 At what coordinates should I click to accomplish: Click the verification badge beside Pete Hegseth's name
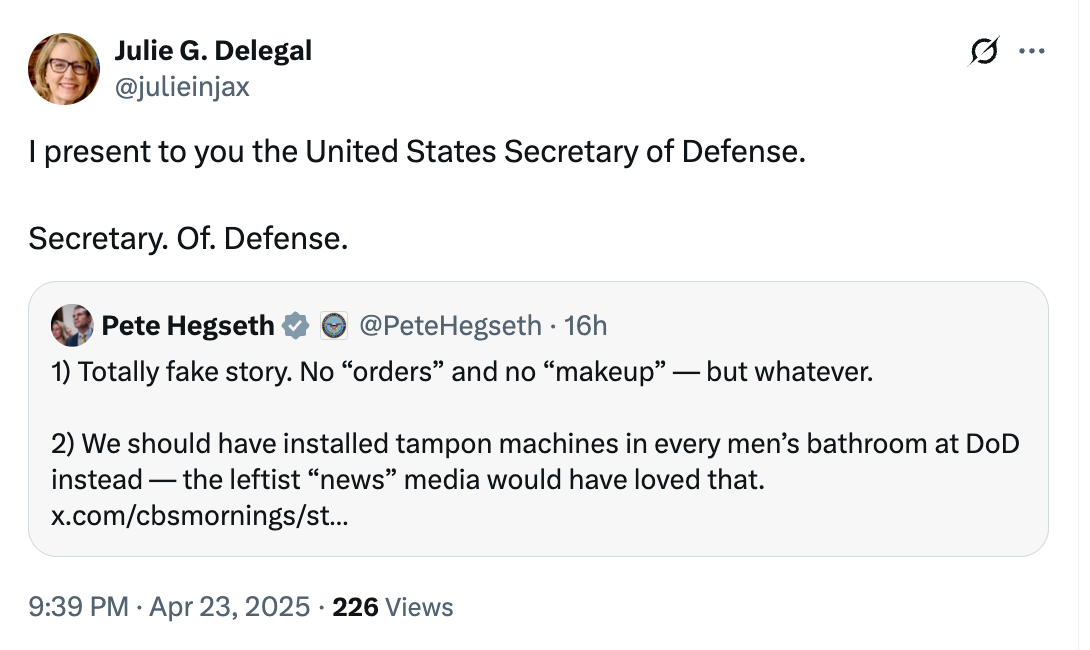pyautogui.click(x=295, y=325)
